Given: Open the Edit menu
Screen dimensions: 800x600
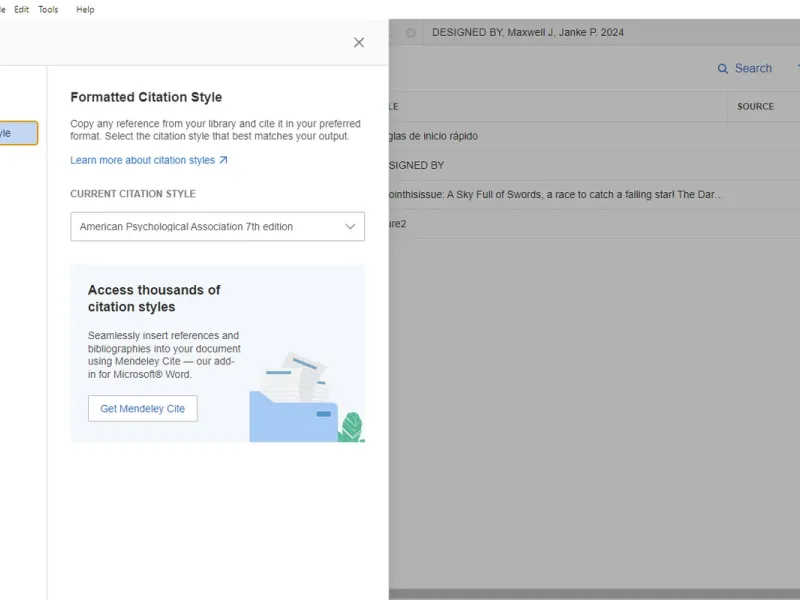Looking at the screenshot, I should click(x=21, y=10).
